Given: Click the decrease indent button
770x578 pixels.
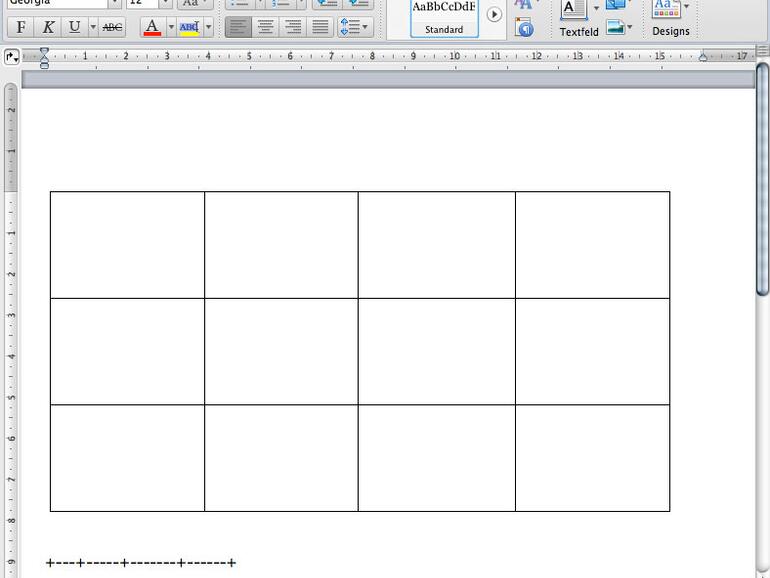Looking at the screenshot, I should (328, 3).
